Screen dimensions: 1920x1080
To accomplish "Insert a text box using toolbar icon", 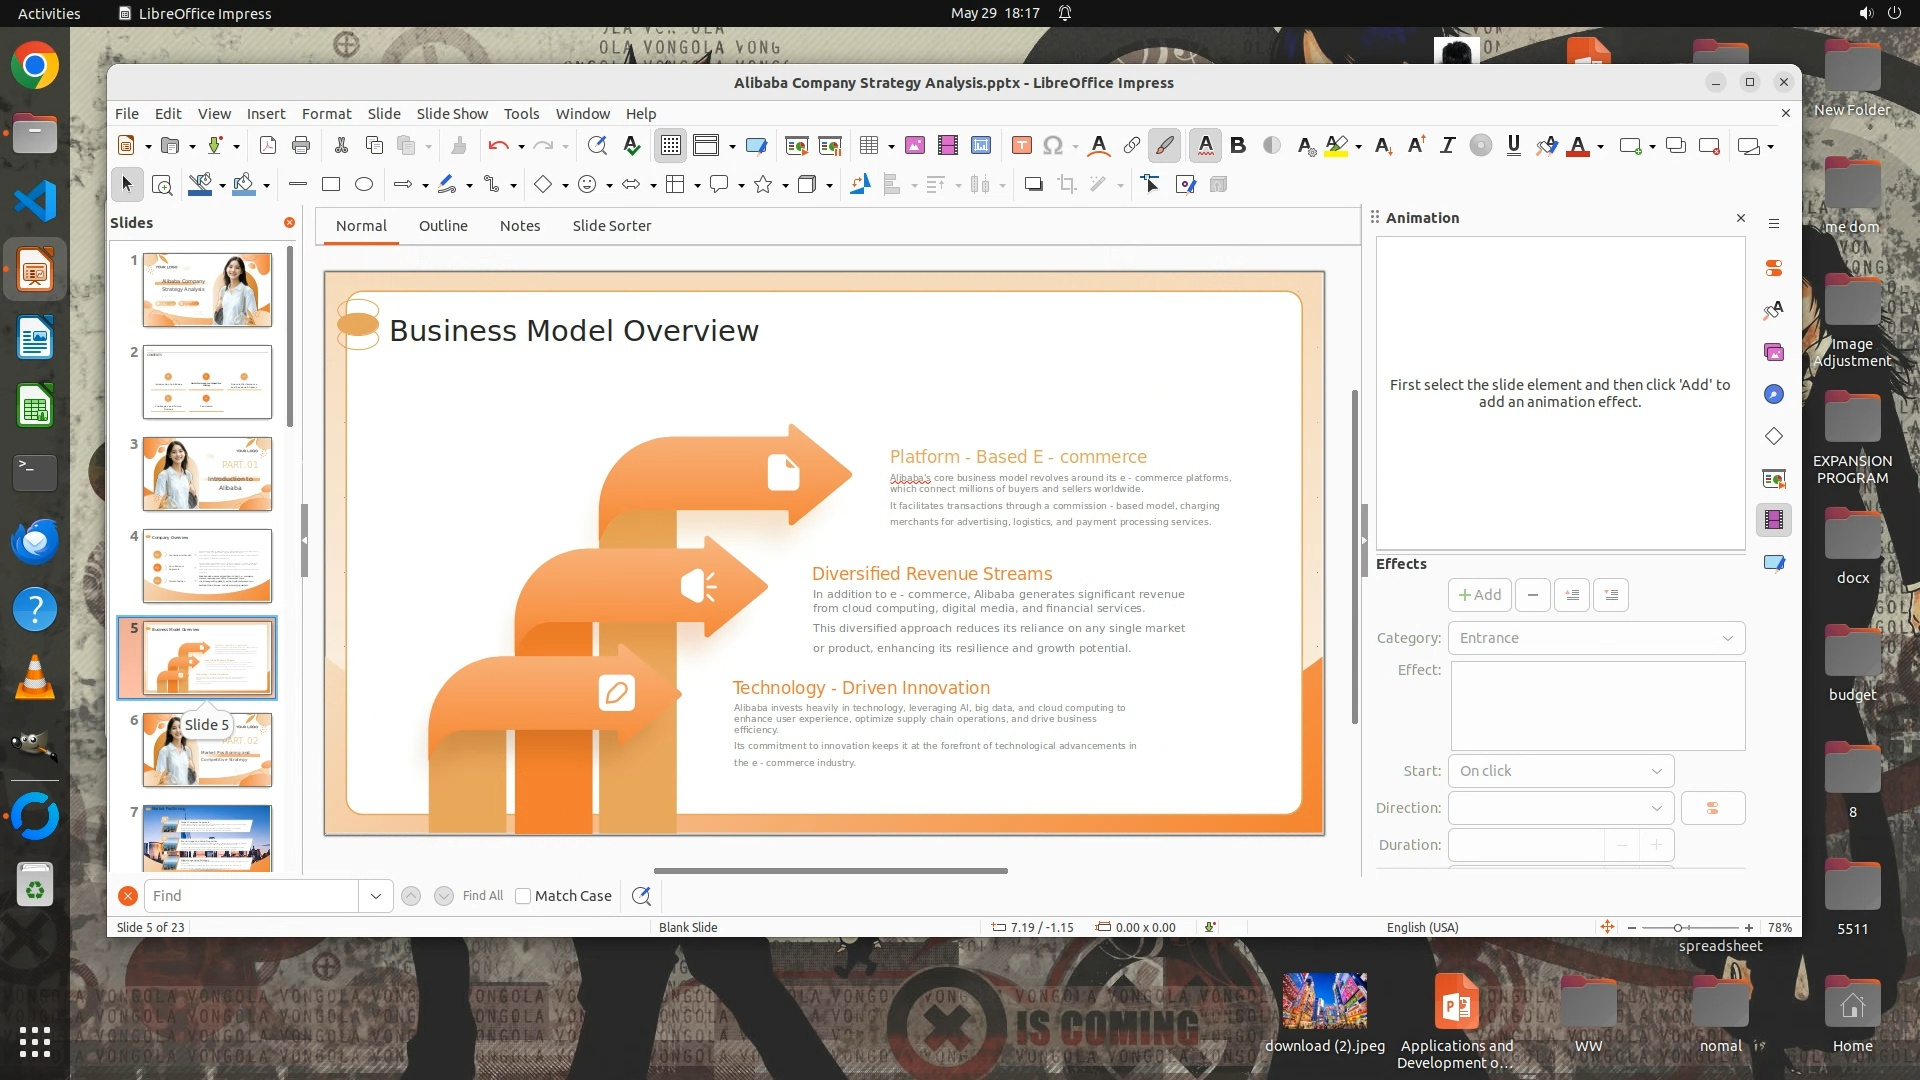I will (x=1021, y=146).
